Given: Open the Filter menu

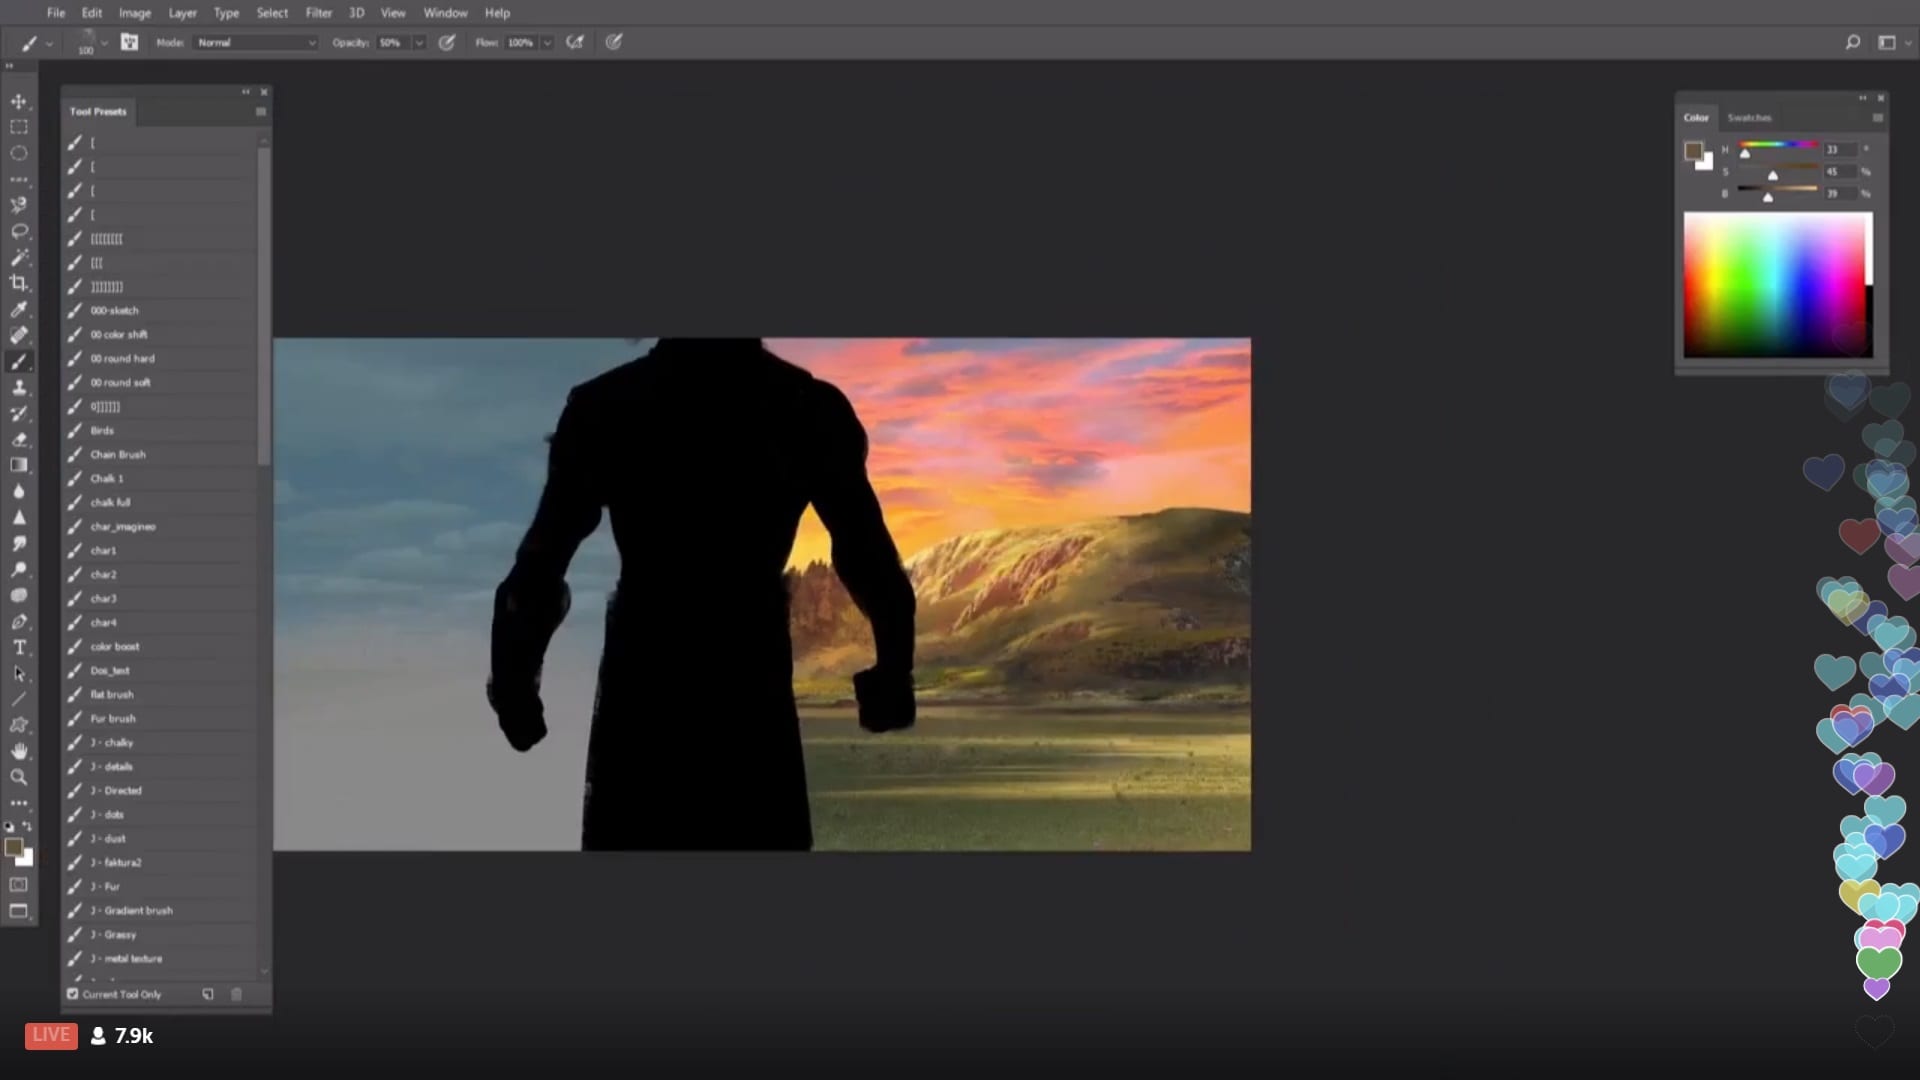Looking at the screenshot, I should 318,13.
